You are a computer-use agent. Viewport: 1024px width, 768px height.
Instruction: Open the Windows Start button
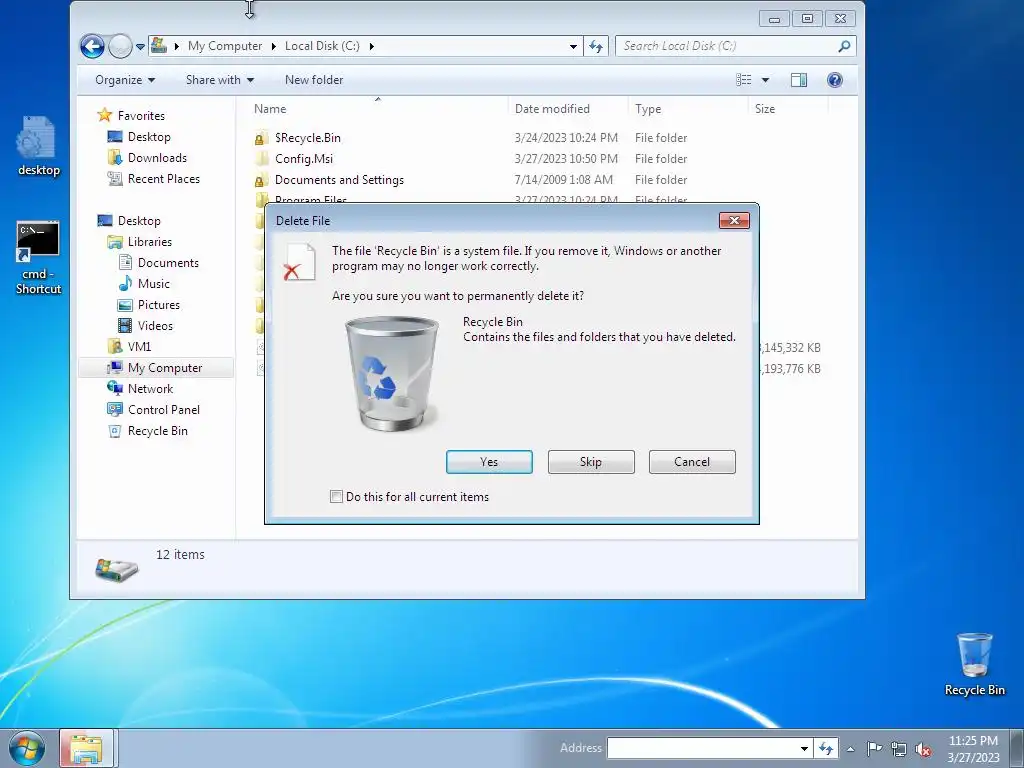[x=27, y=748]
